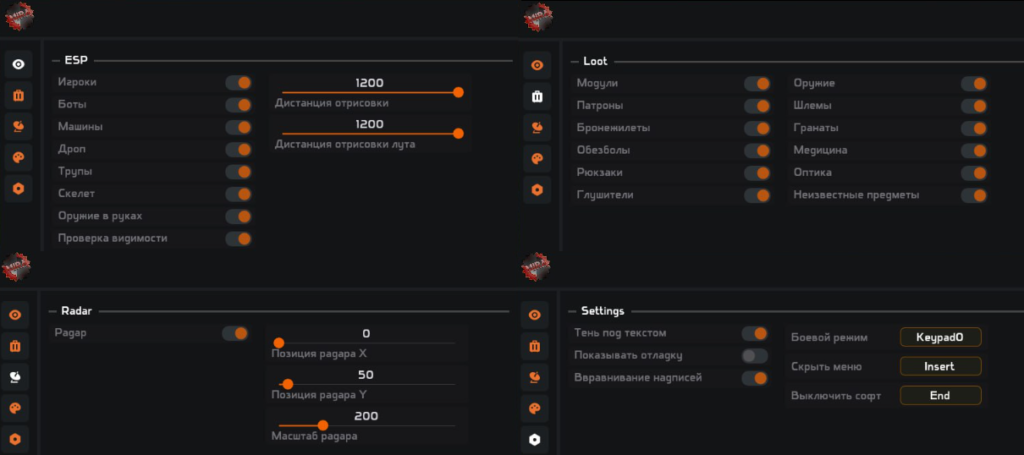Click the Масштаб радара slider handle
This screenshot has width=1024, height=455.
(323, 425)
